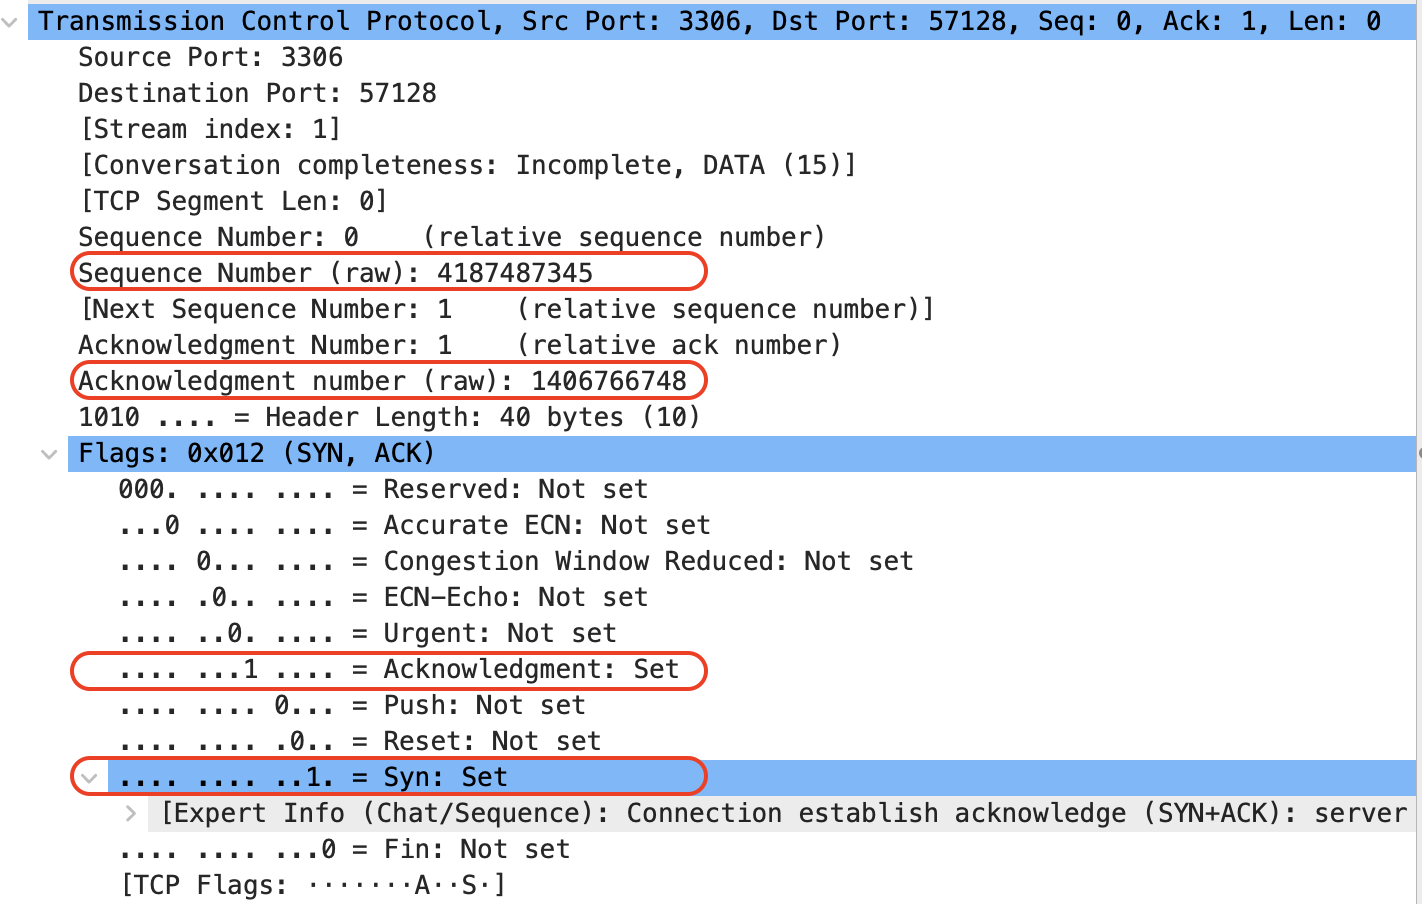Select the Urgent: Not set row
Viewport: 1422px width, 904px height.
[x=367, y=633]
